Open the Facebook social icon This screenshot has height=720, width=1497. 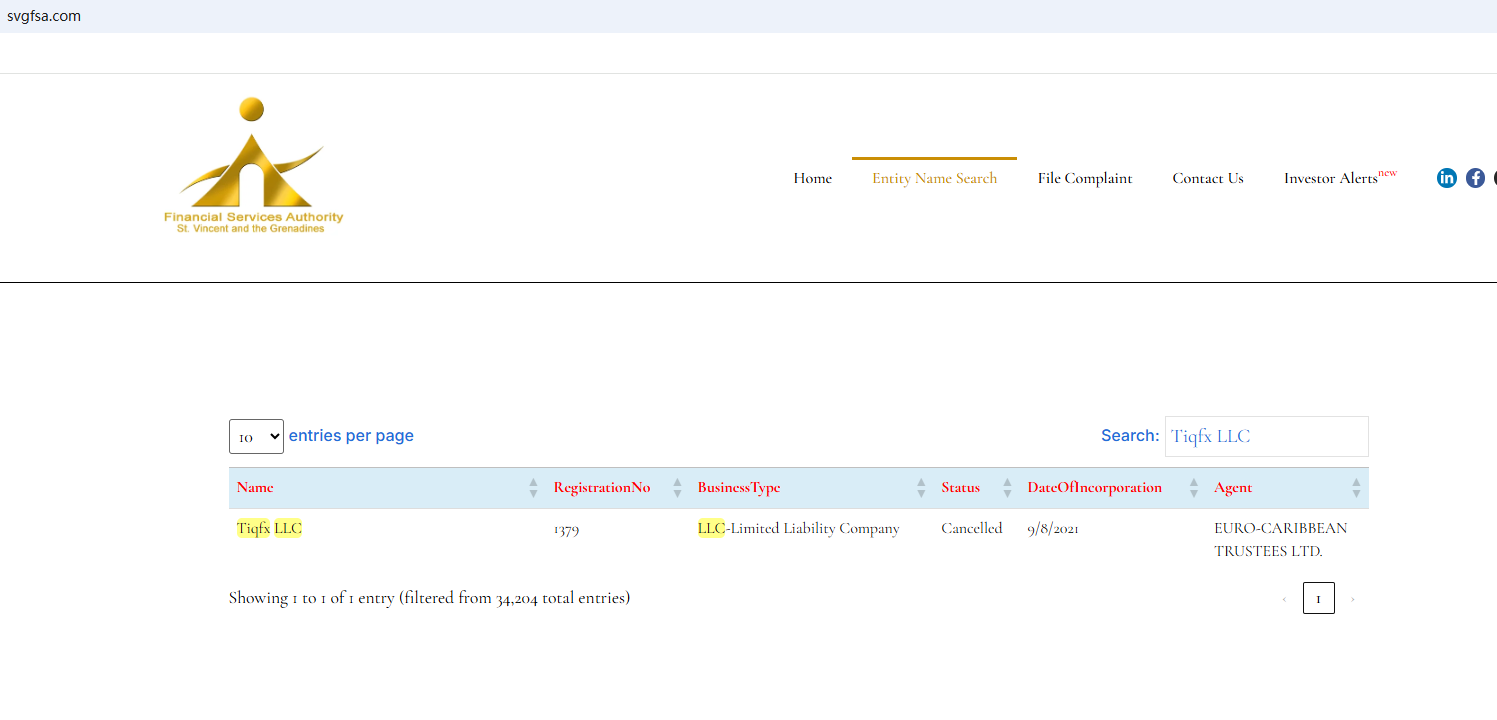click(x=1475, y=178)
